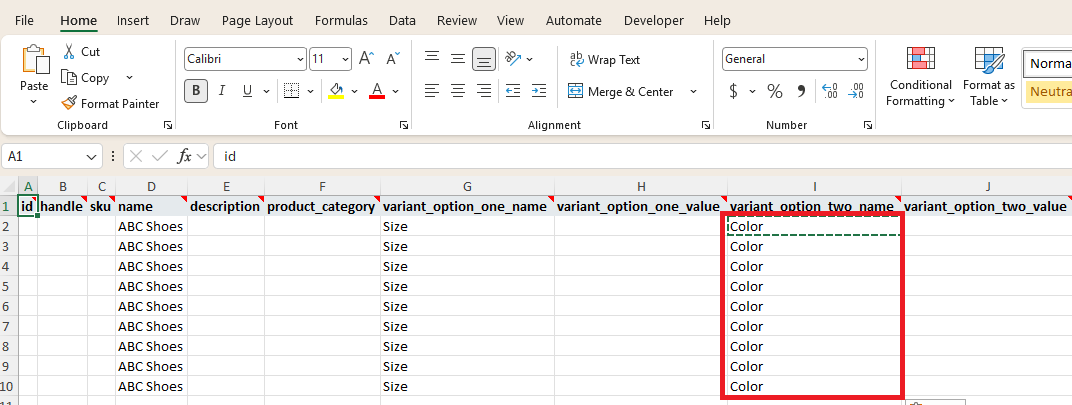Open the font color palette arrow
Image resolution: width=1072 pixels, height=405 pixels.
(x=395, y=90)
